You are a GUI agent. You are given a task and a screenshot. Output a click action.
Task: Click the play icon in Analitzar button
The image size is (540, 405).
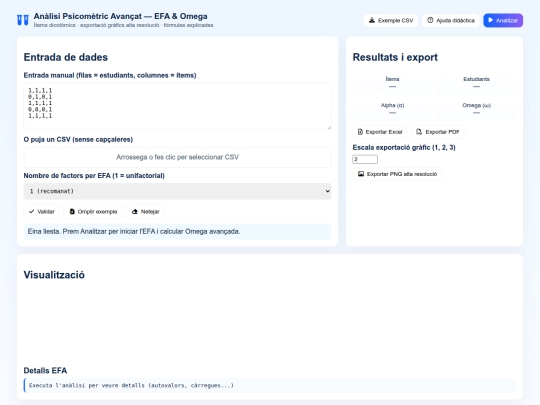(491, 20)
